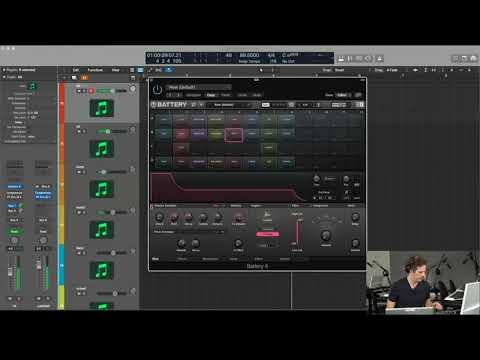Expand the Track inspector disclosure triangle
480x360 pixels.
pos(4,77)
